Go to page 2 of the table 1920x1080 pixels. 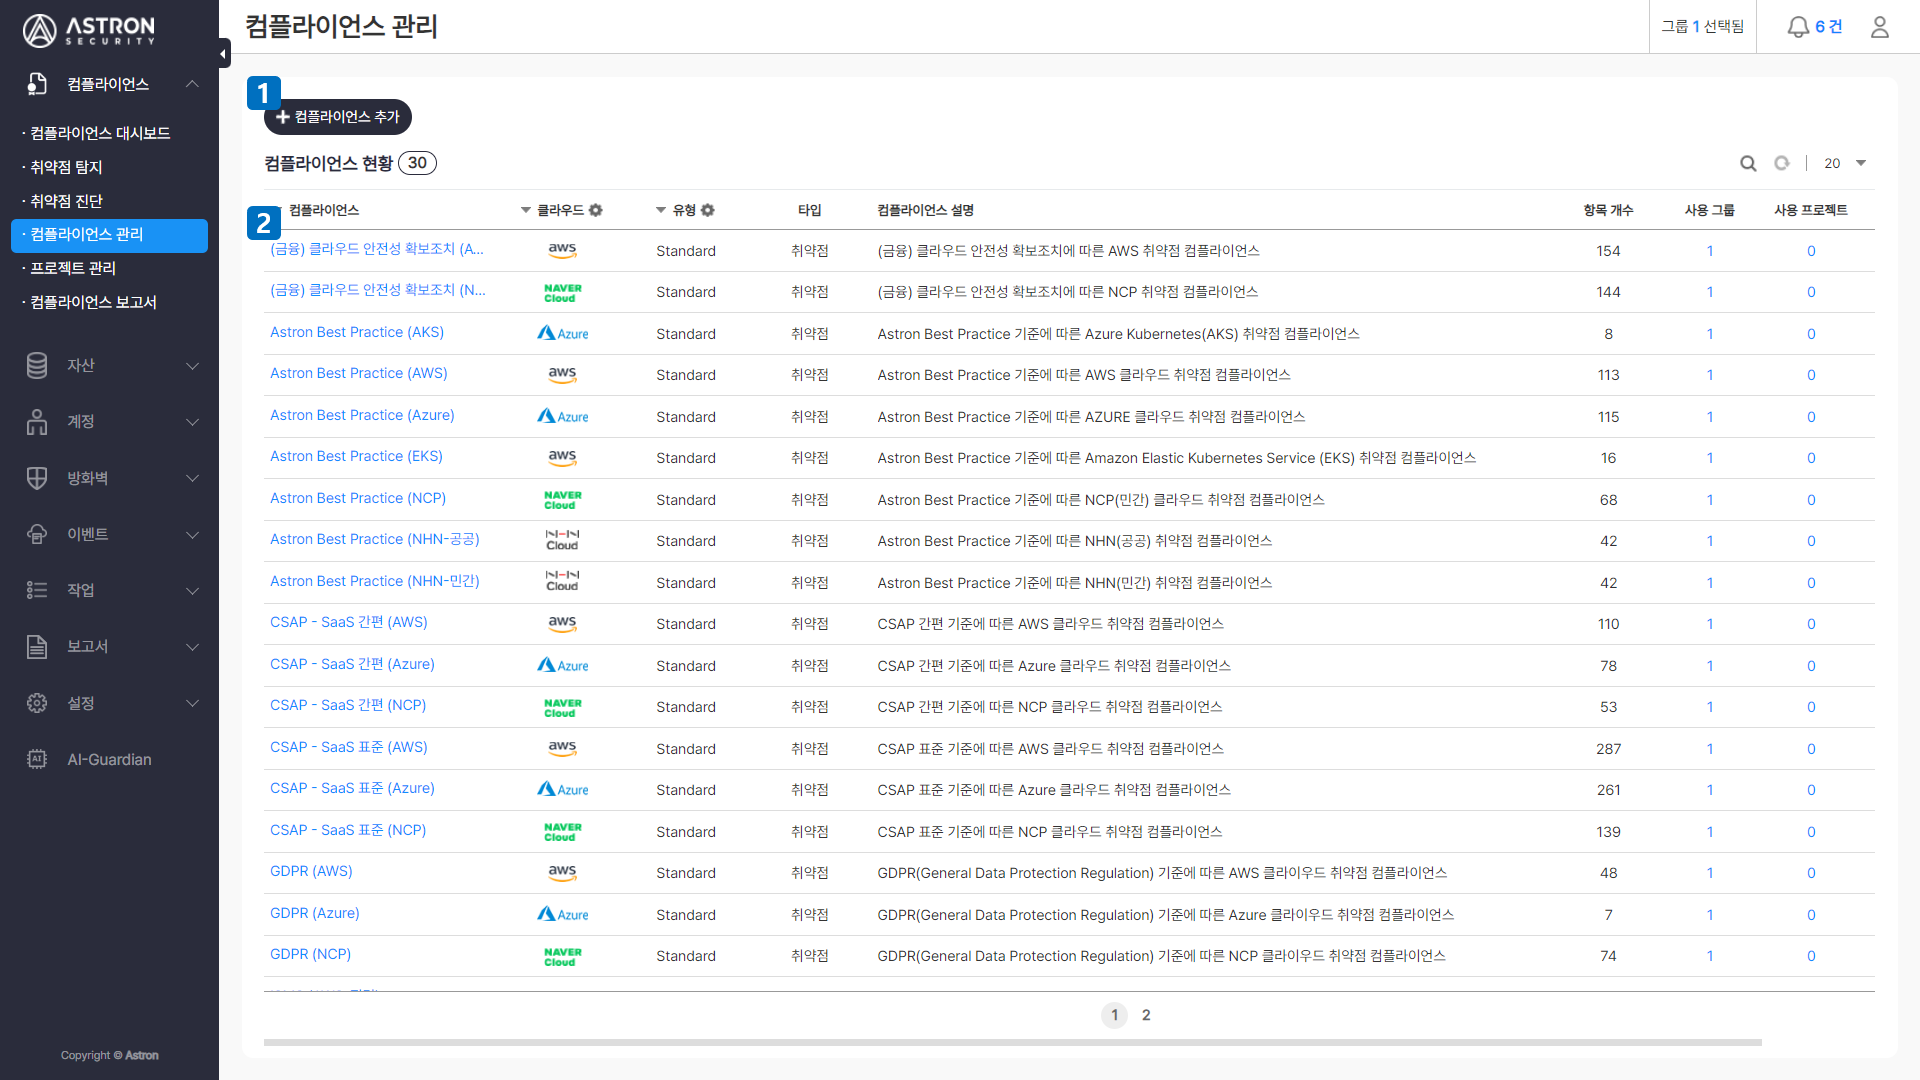coord(1146,1015)
